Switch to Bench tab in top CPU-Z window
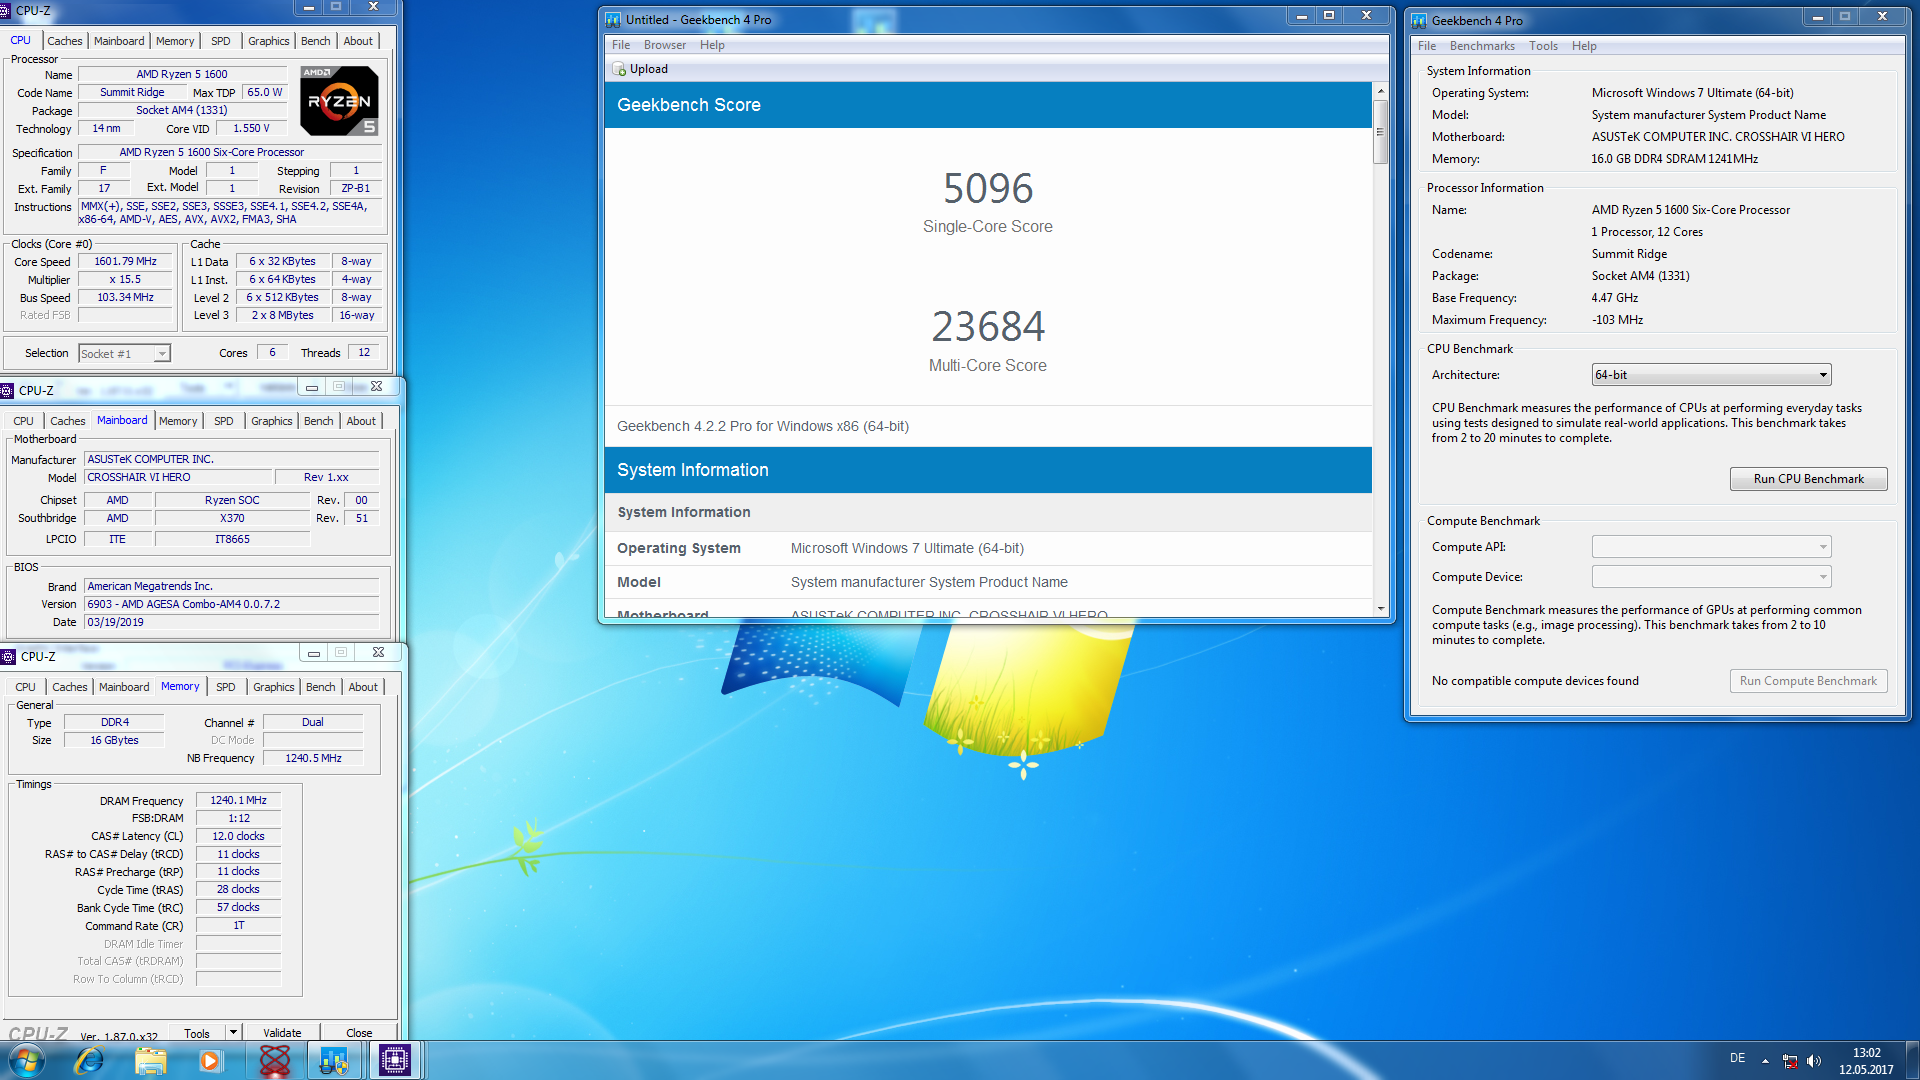Image resolution: width=1920 pixels, height=1080 pixels. coord(316,41)
